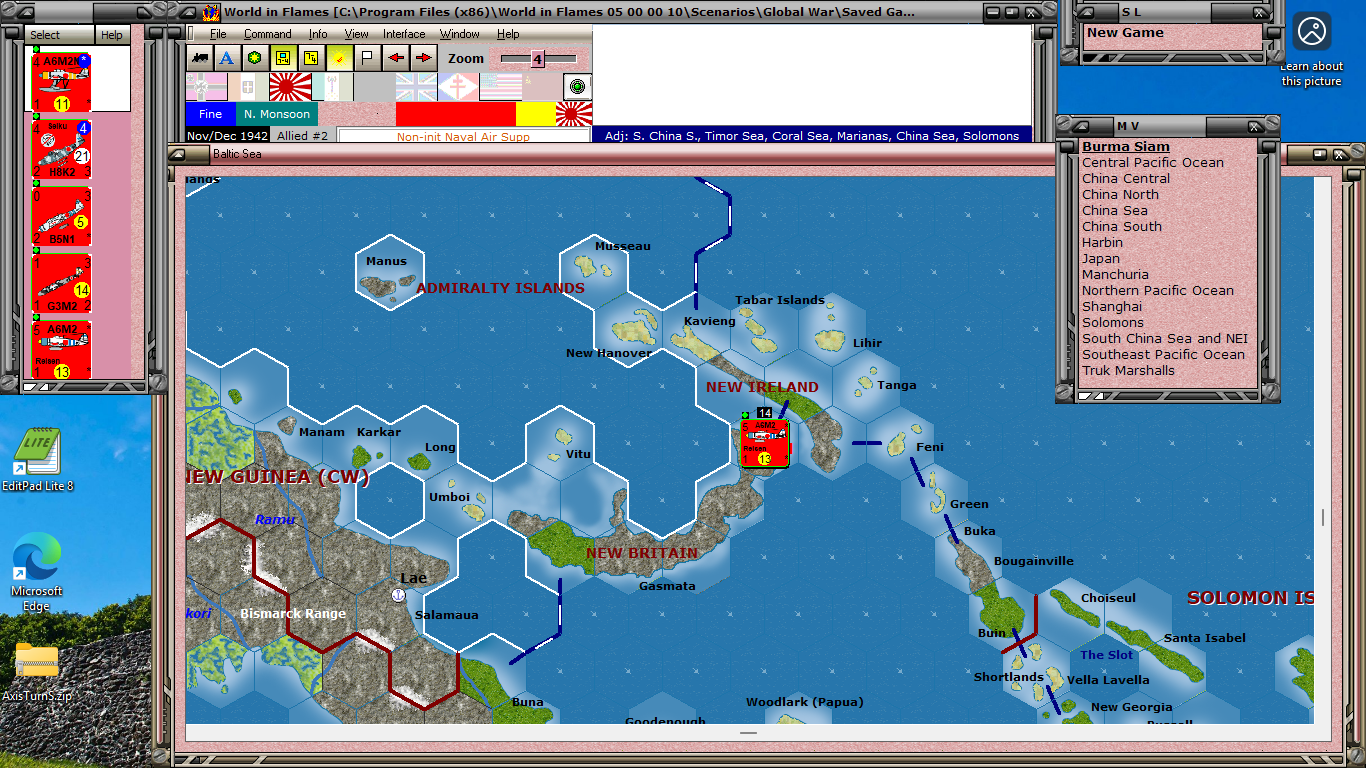Select the A6M2 Reisen counter in unit list
The width and height of the screenshot is (1366, 768).
pyautogui.click(x=61, y=350)
